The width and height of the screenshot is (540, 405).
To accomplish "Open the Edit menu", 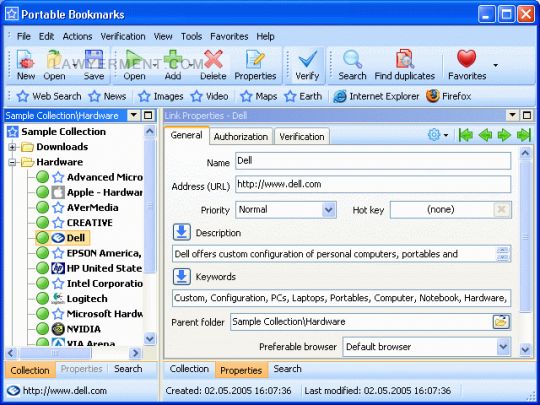I will point(46,36).
